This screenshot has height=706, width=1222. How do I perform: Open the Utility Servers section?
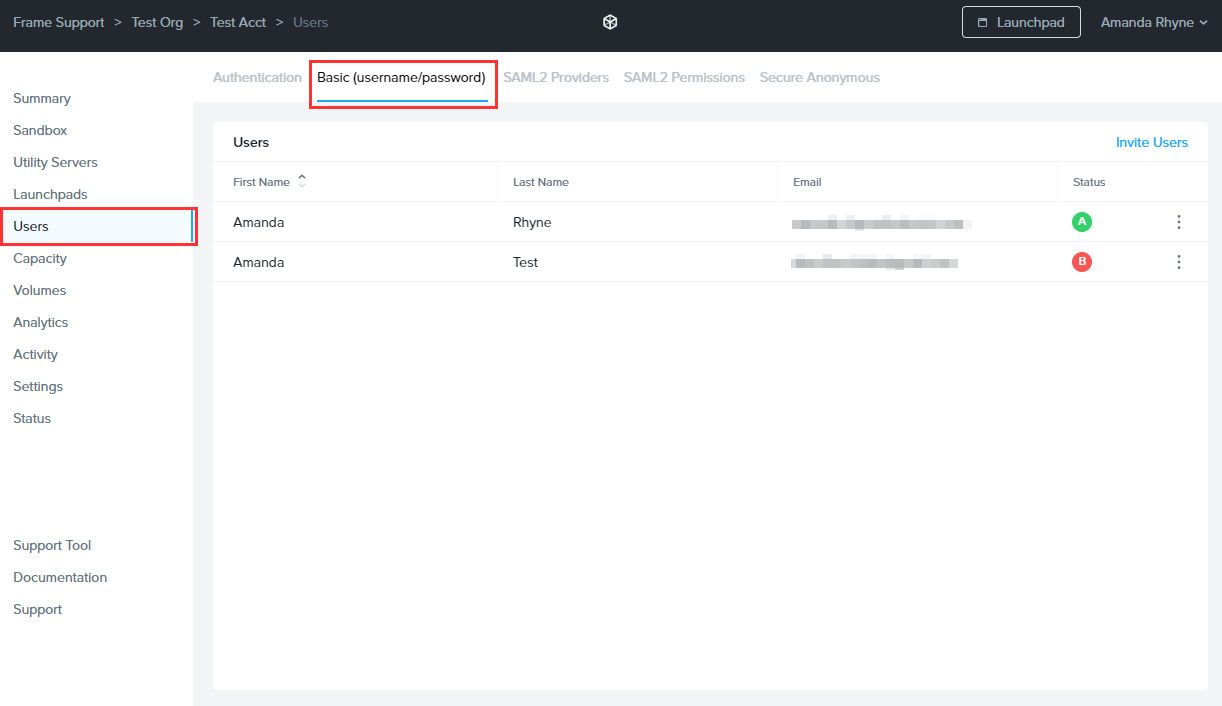[x=55, y=161]
